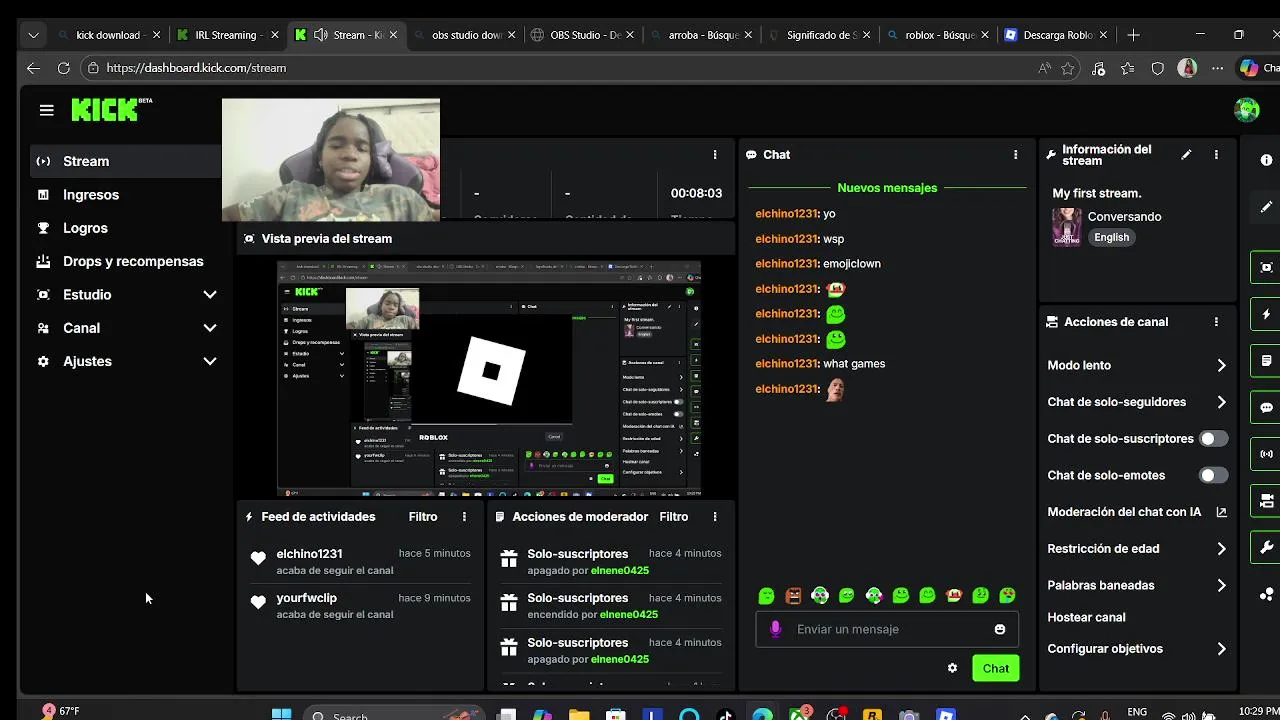The width and height of the screenshot is (1280, 720).
Task: Click the pencil icon in right strip
Action: pos(1266,207)
